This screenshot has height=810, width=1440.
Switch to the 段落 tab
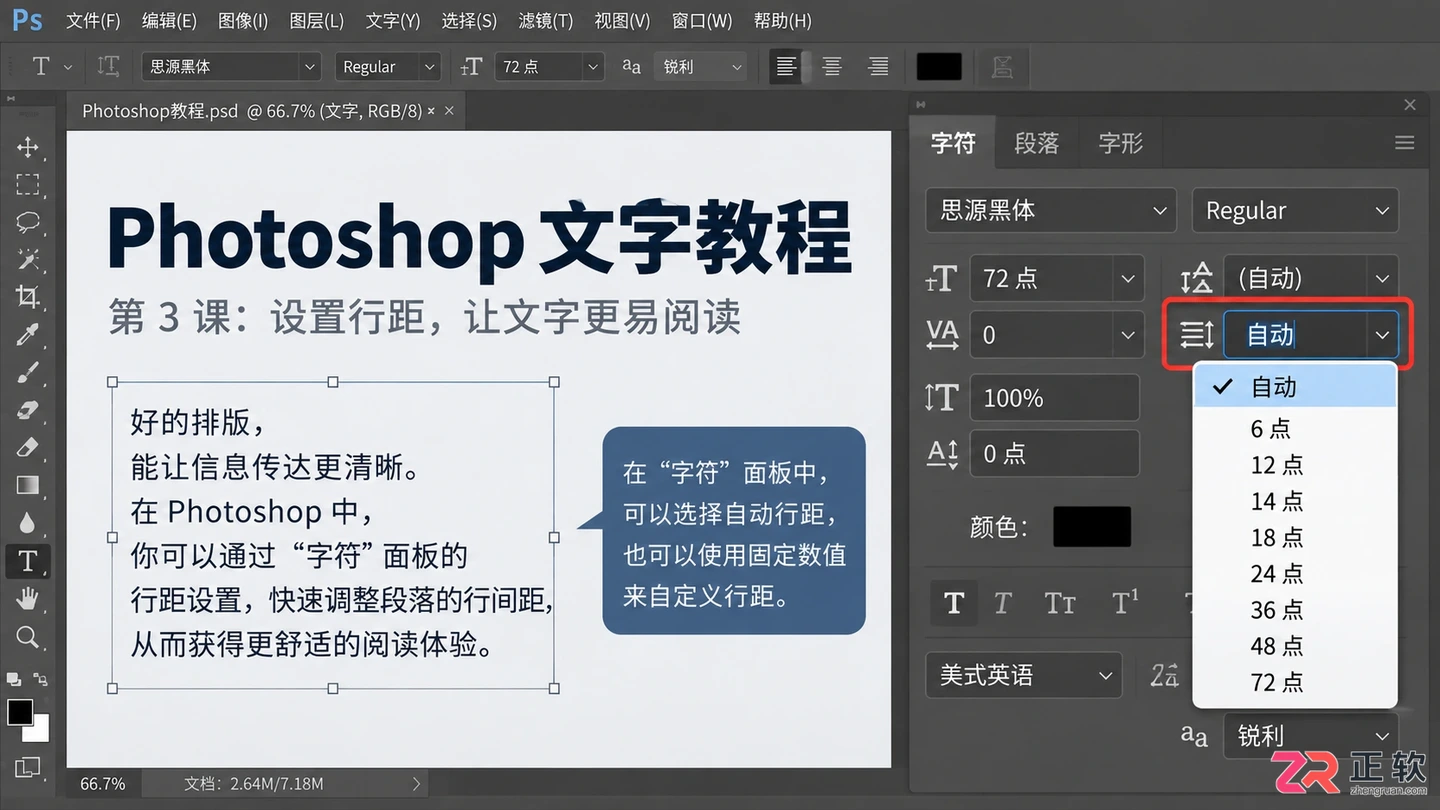click(x=1036, y=143)
